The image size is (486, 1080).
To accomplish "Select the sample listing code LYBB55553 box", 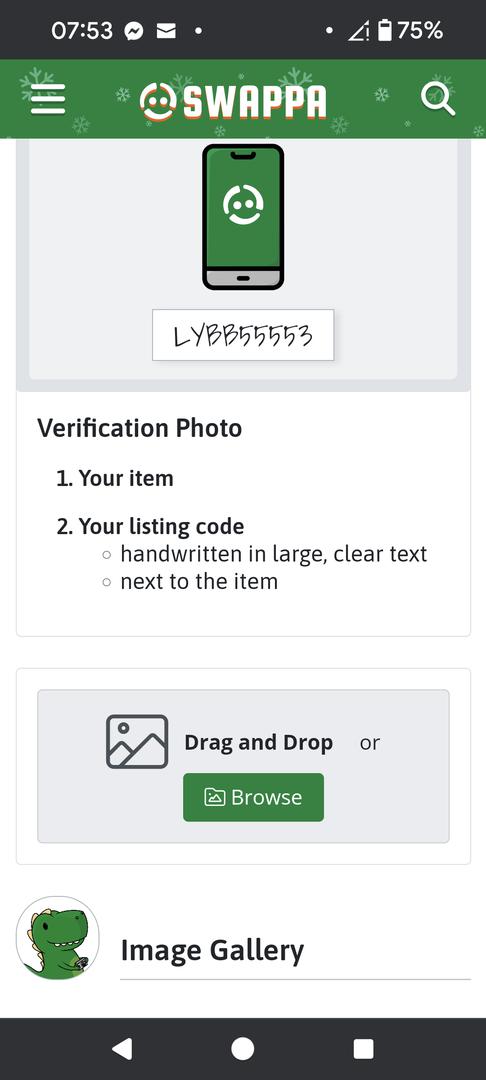I will tap(243, 335).
